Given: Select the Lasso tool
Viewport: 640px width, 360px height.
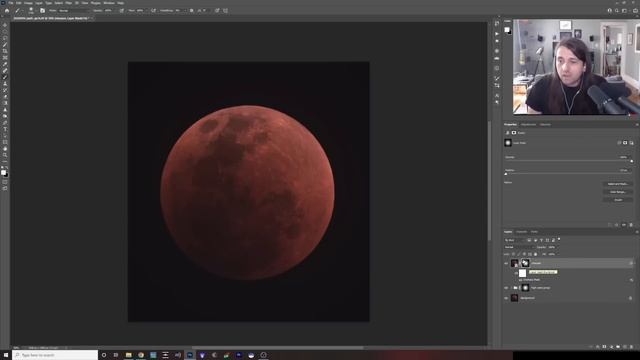Looking at the screenshot, I should tap(5, 38).
